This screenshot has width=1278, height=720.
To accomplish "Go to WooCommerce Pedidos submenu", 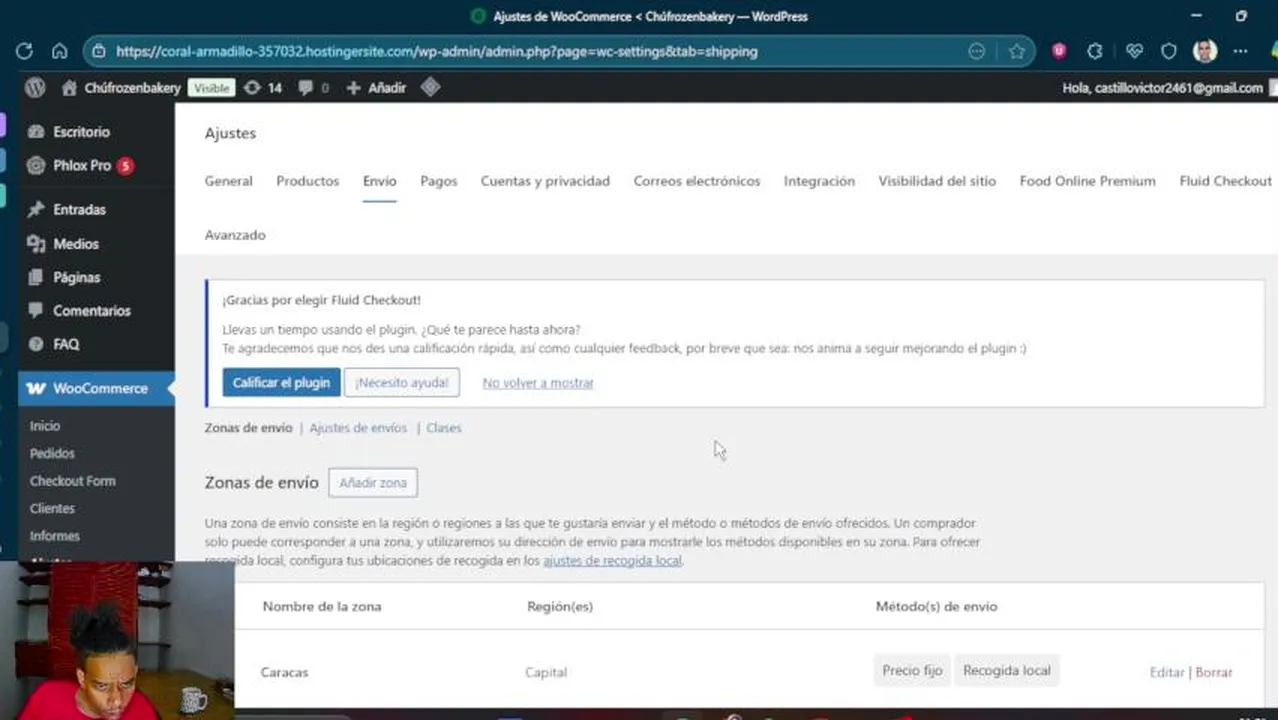I will [x=52, y=453].
